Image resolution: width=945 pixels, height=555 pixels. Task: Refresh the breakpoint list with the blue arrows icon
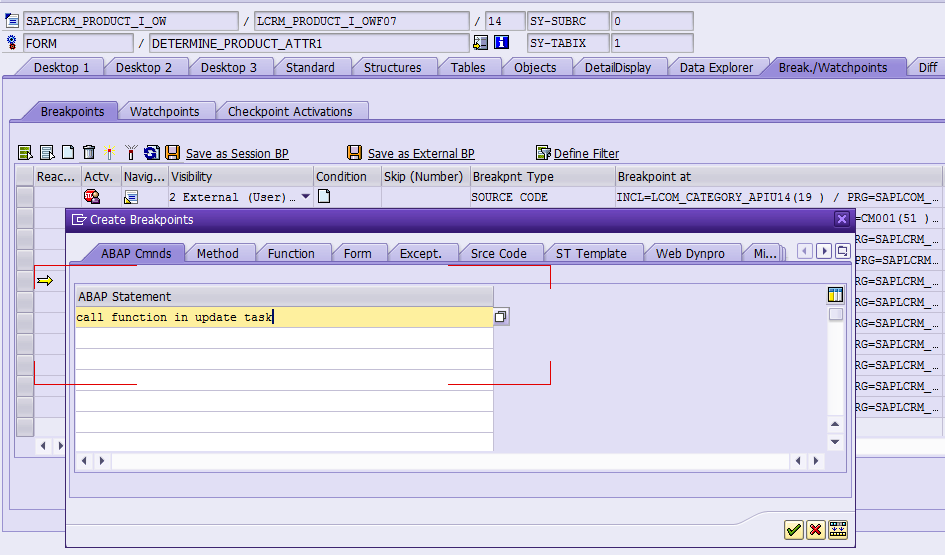coord(151,152)
